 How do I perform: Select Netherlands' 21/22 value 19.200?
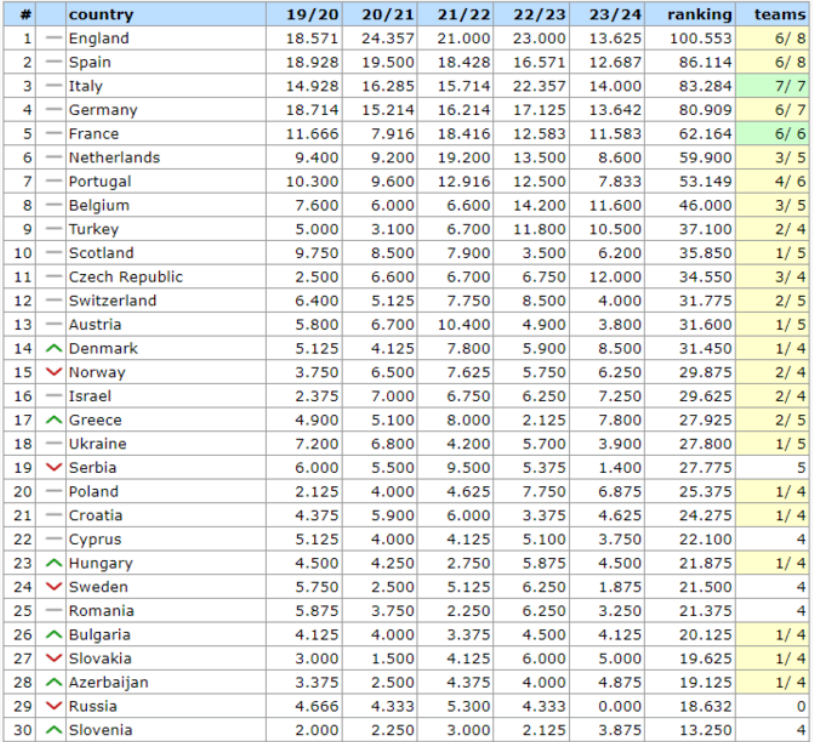(464, 158)
